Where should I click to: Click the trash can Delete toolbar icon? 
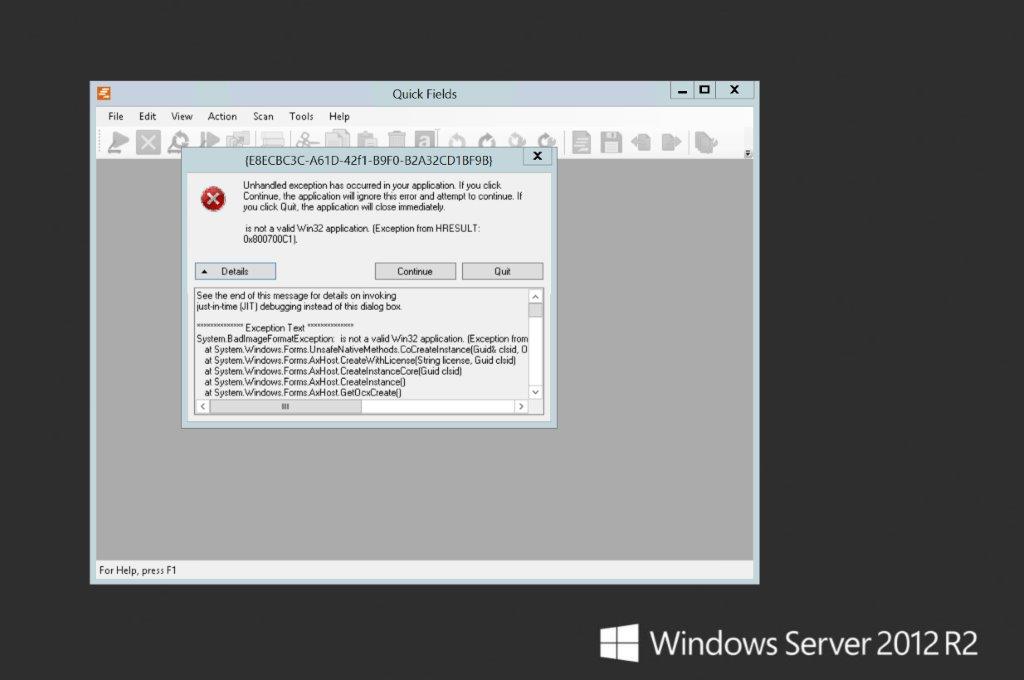coord(396,142)
